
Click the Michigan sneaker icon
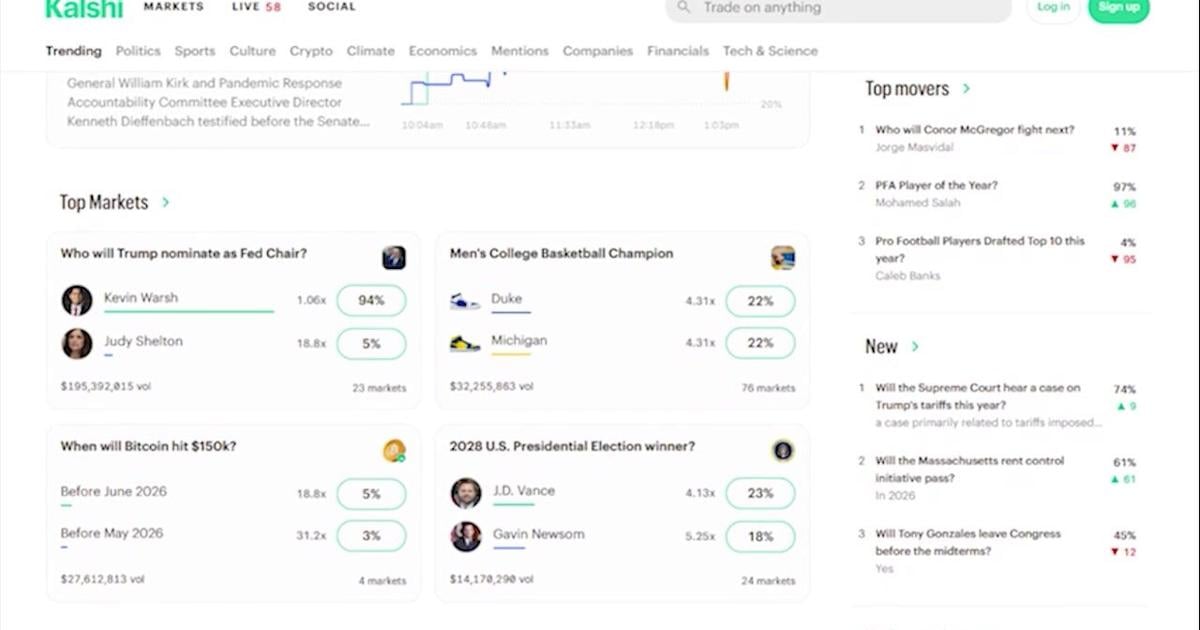coord(465,343)
